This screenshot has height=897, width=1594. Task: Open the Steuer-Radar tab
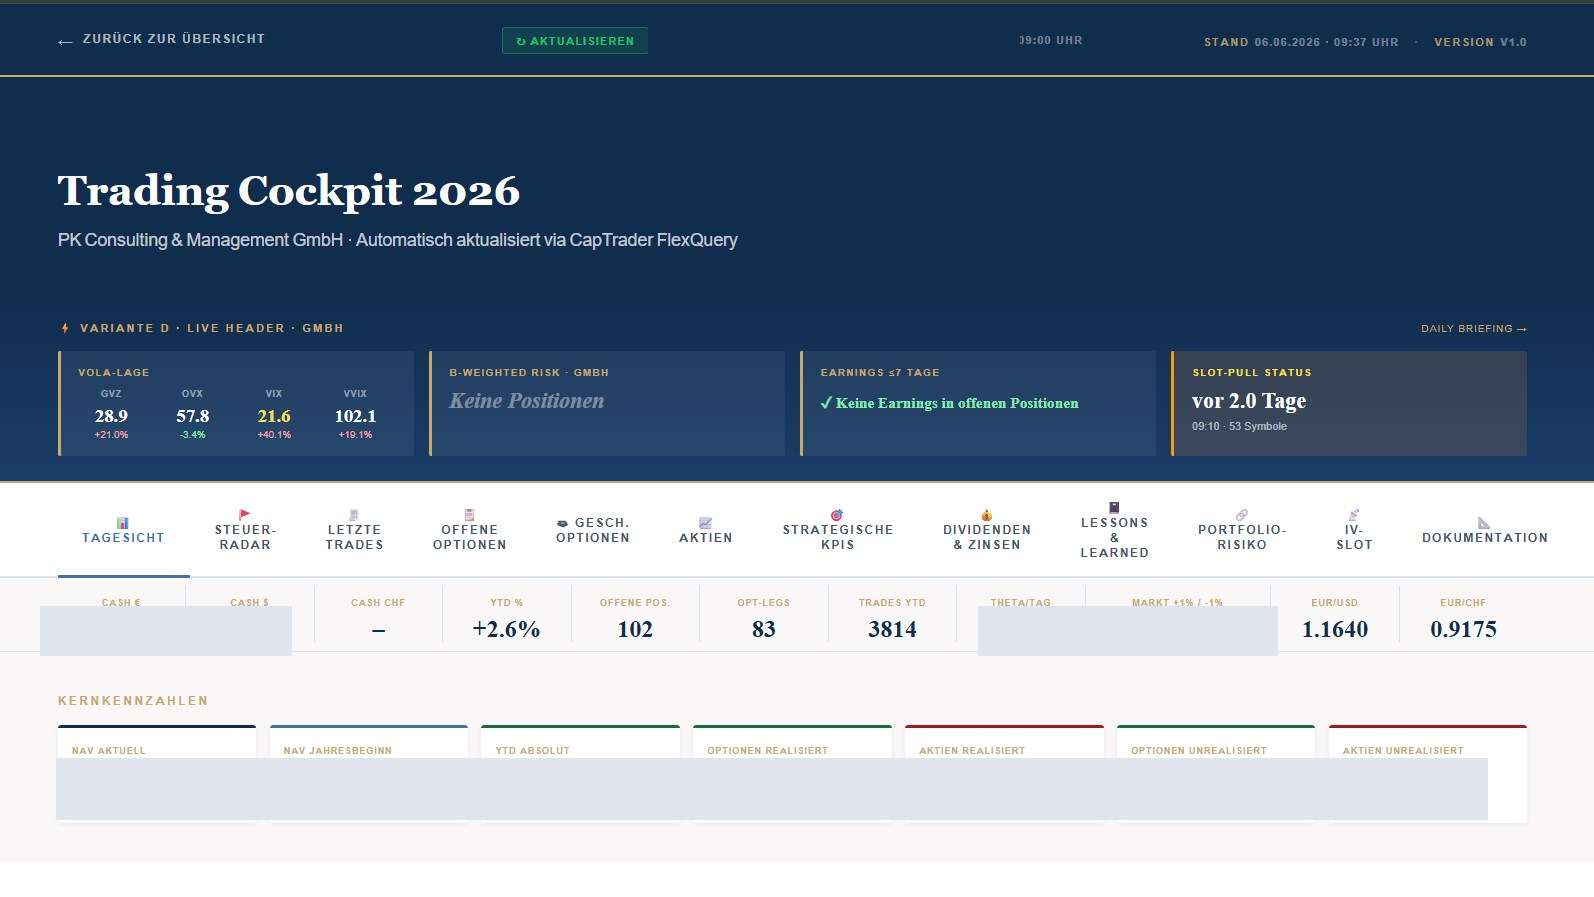tap(245, 530)
